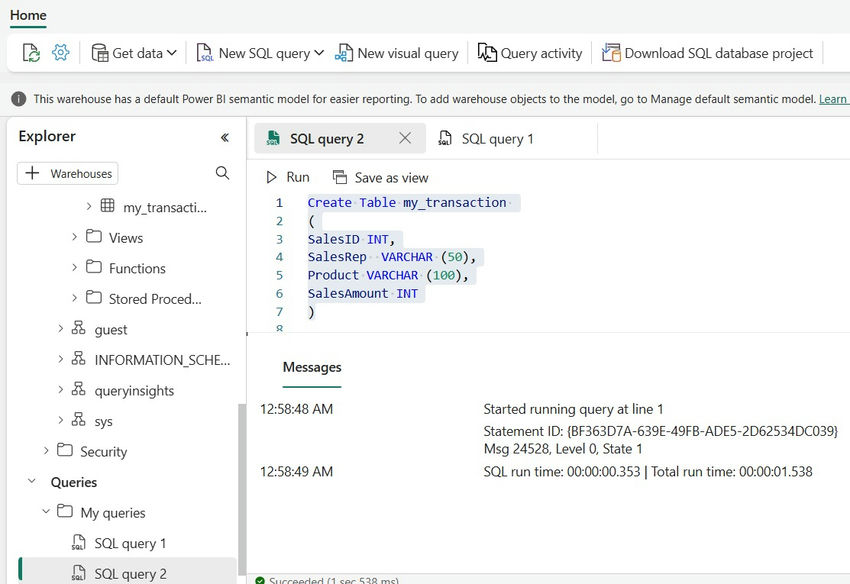The height and width of the screenshot is (584, 850).
Task: Collapse the My queries folder
Action: pos(46,512)
